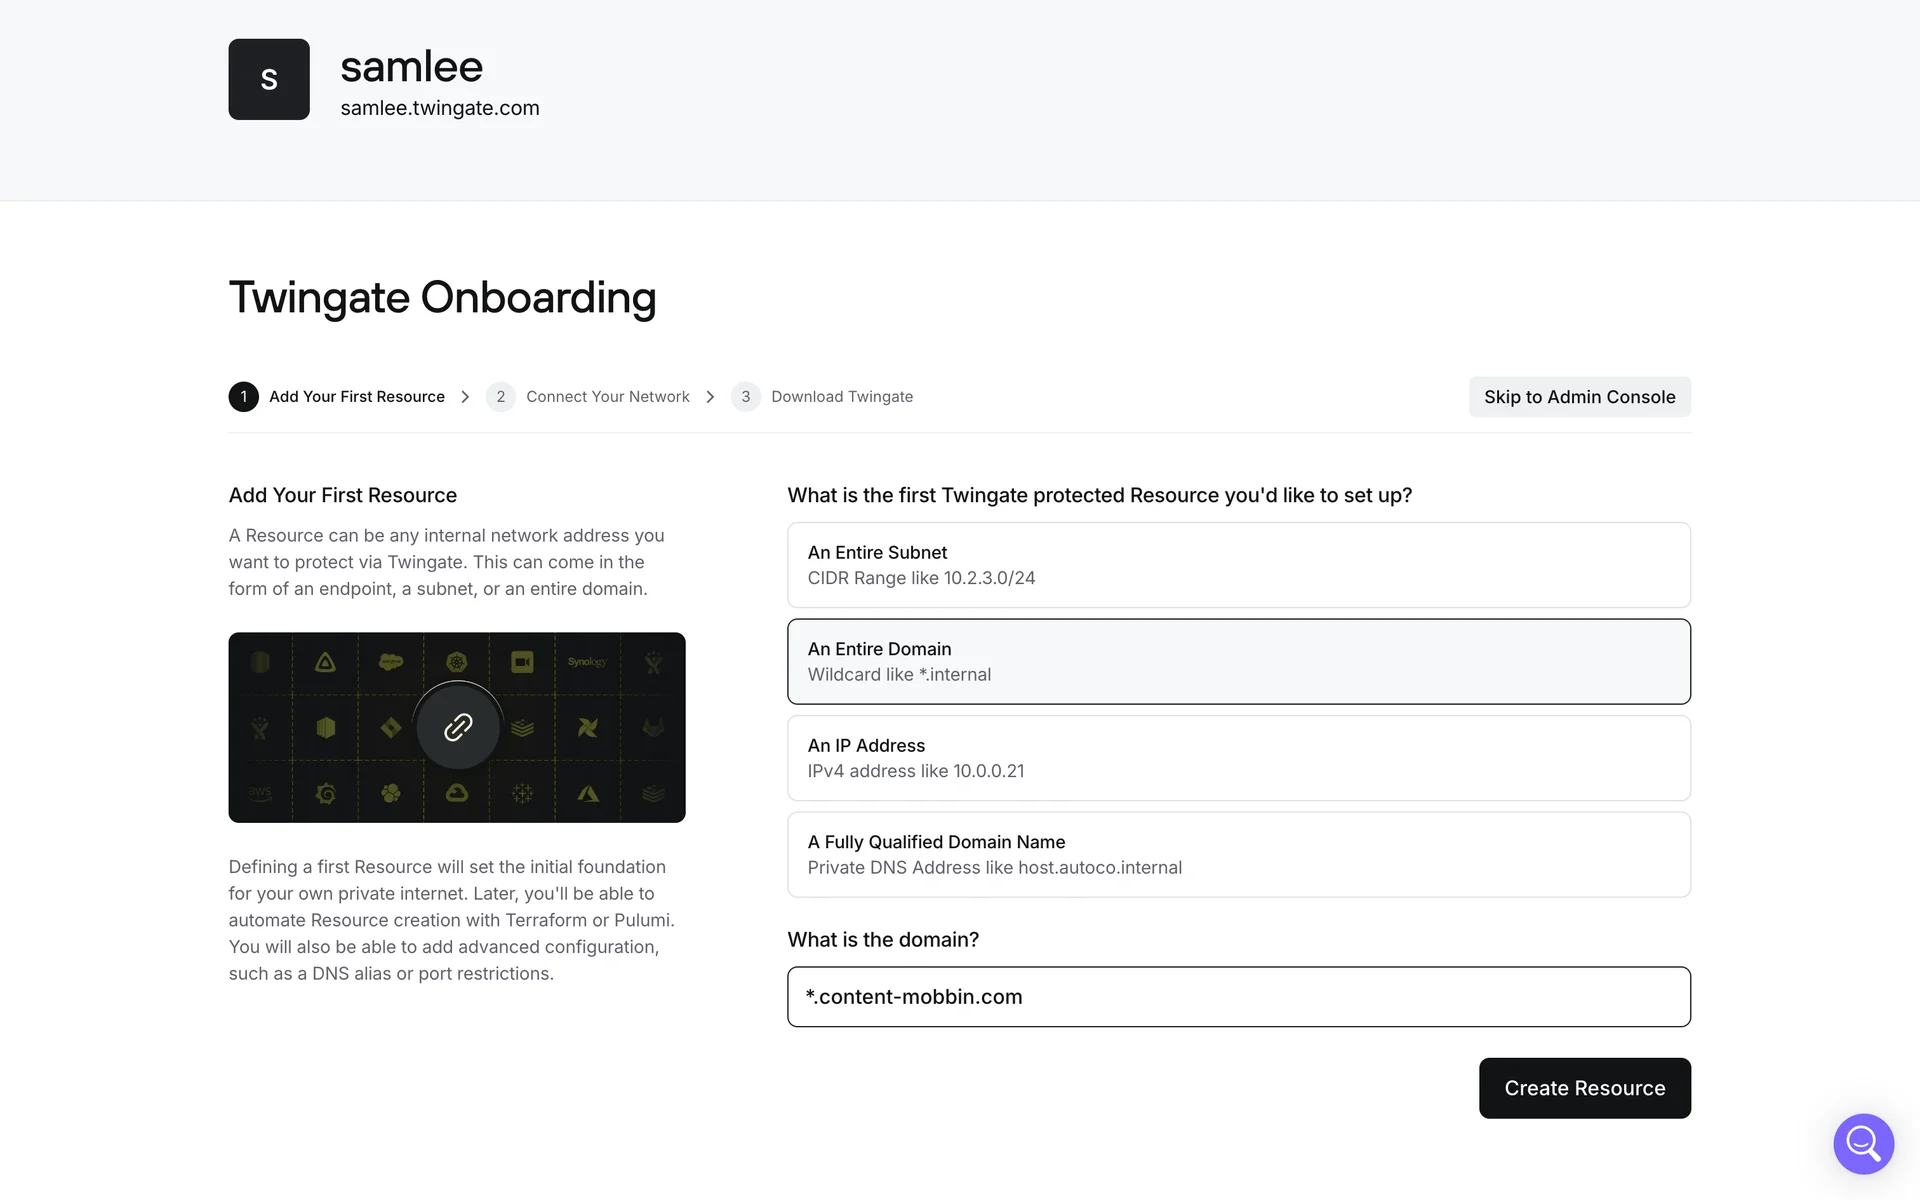This screenshot has width=1920, height=1200.
Task: Click the Zoom video camera icon
Action: click(x=522, y=662)
